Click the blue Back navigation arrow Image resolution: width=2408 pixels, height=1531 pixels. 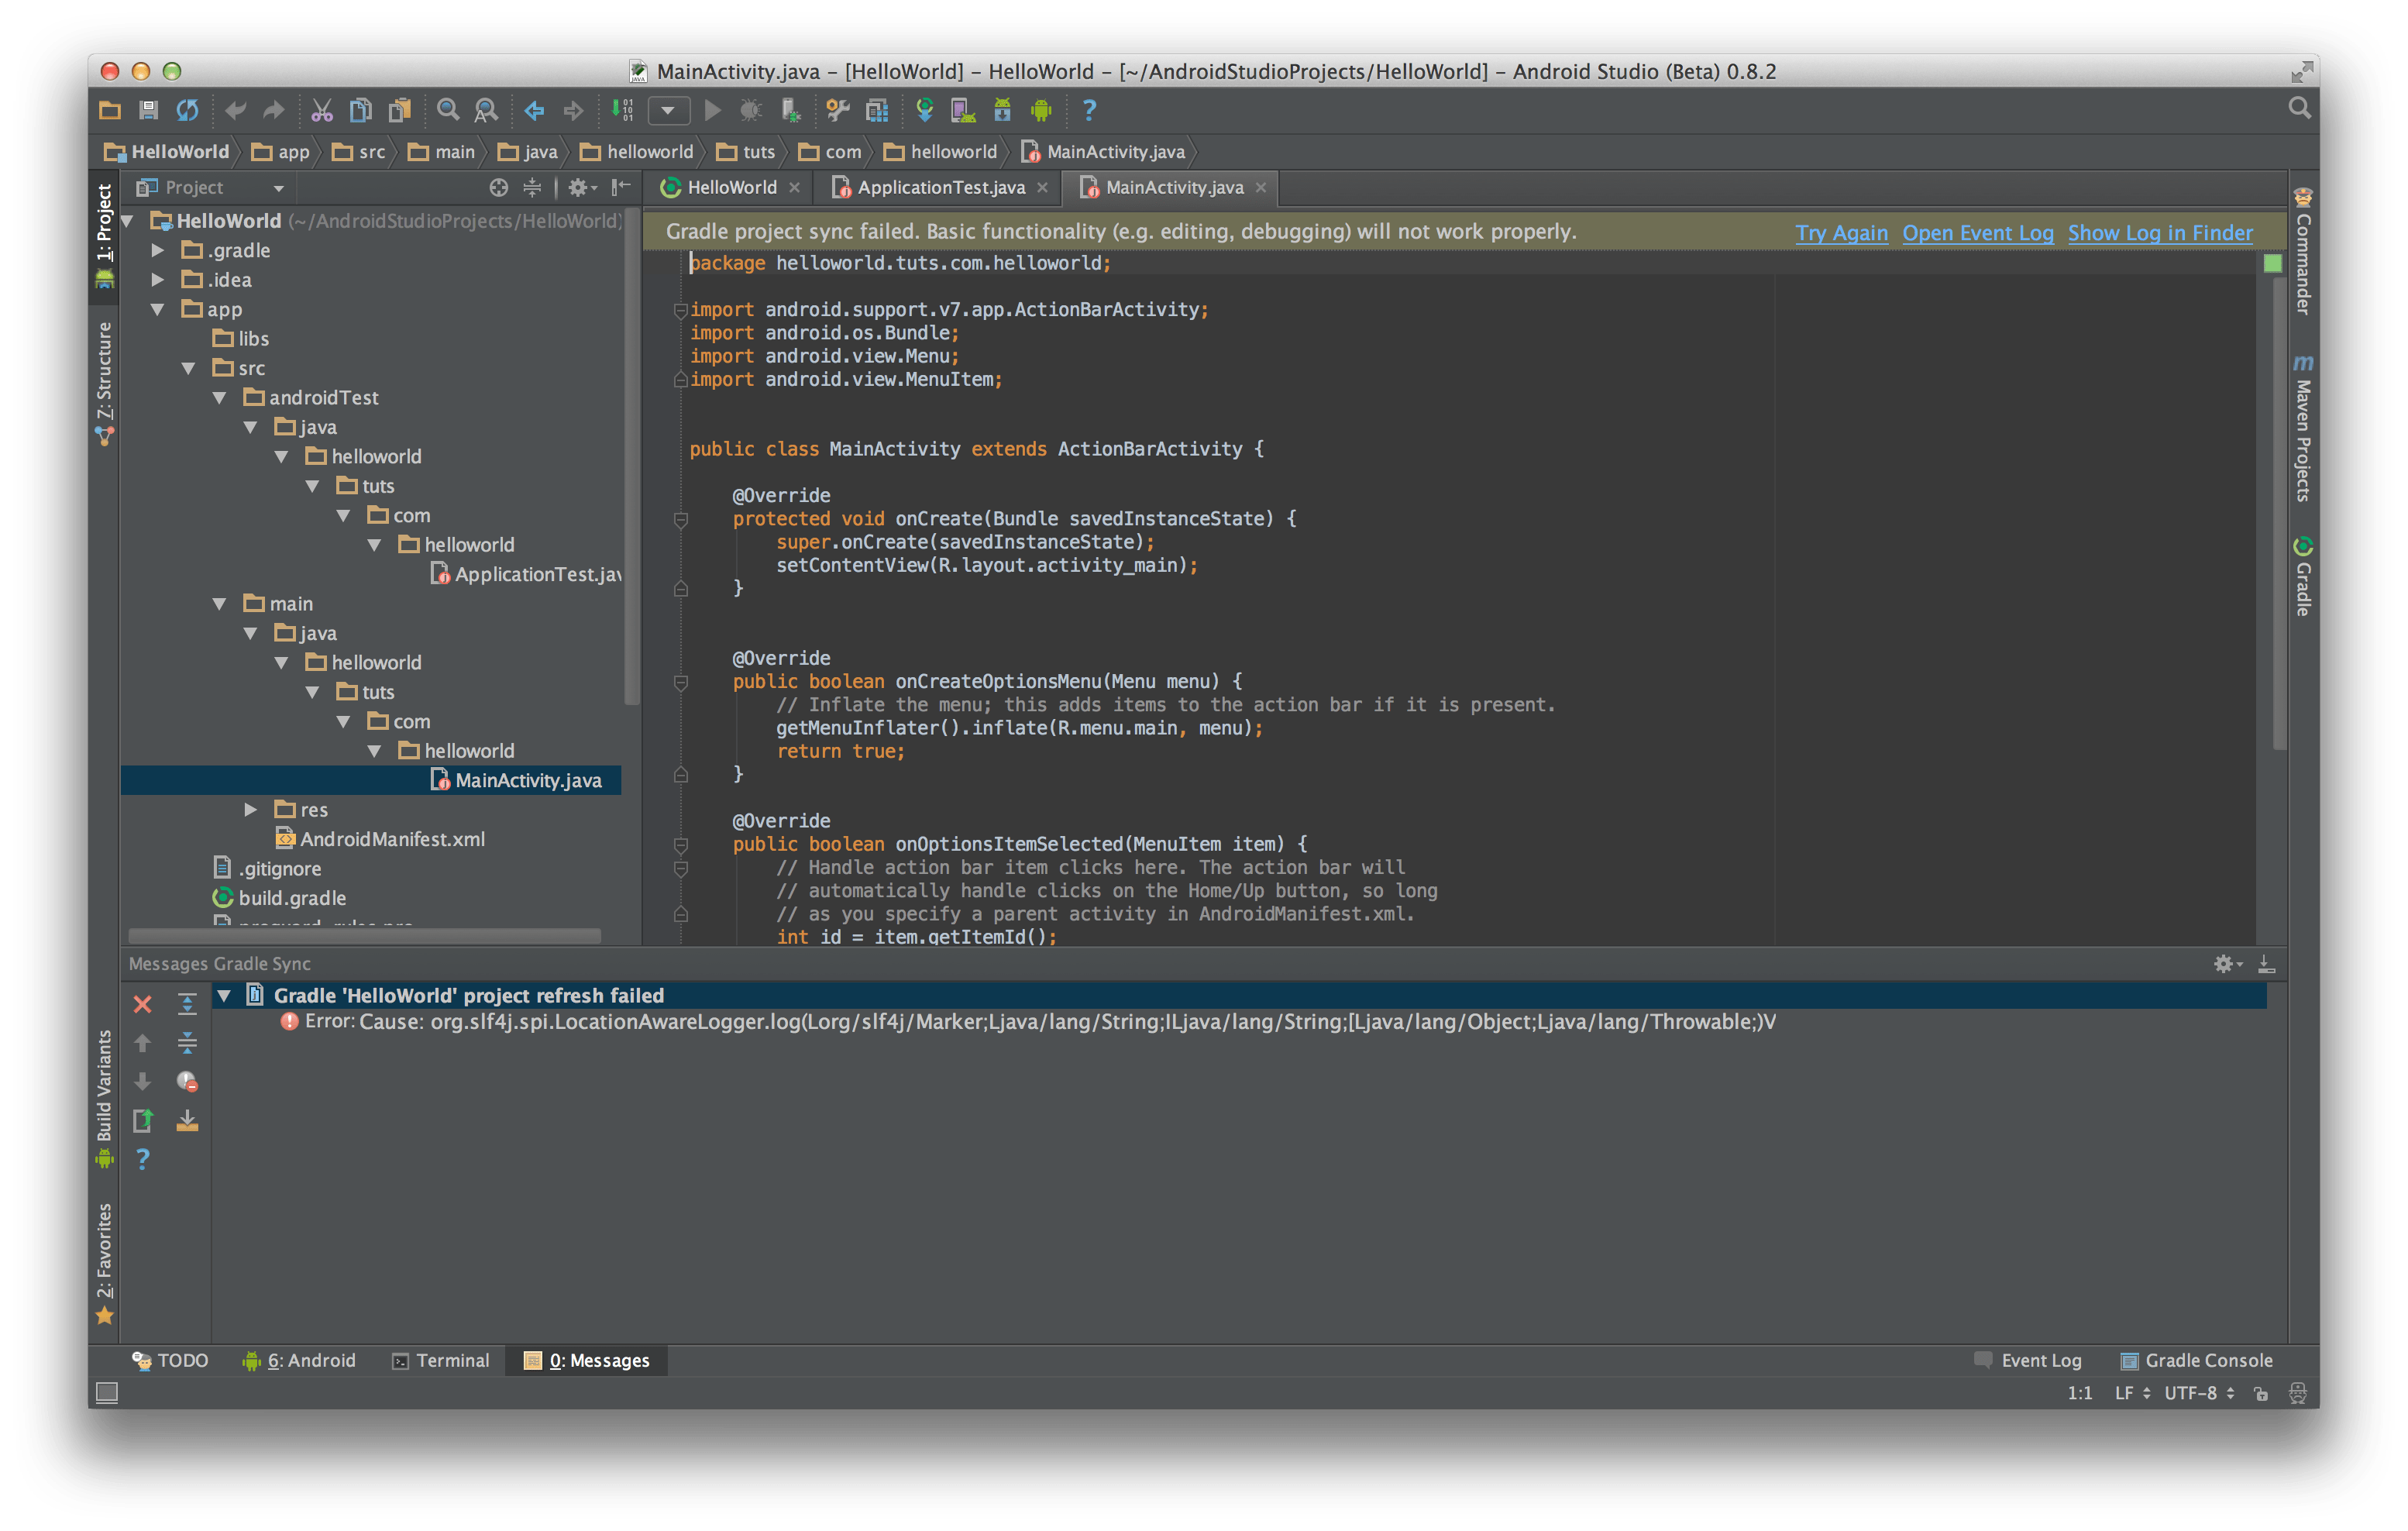coord(535,110)
